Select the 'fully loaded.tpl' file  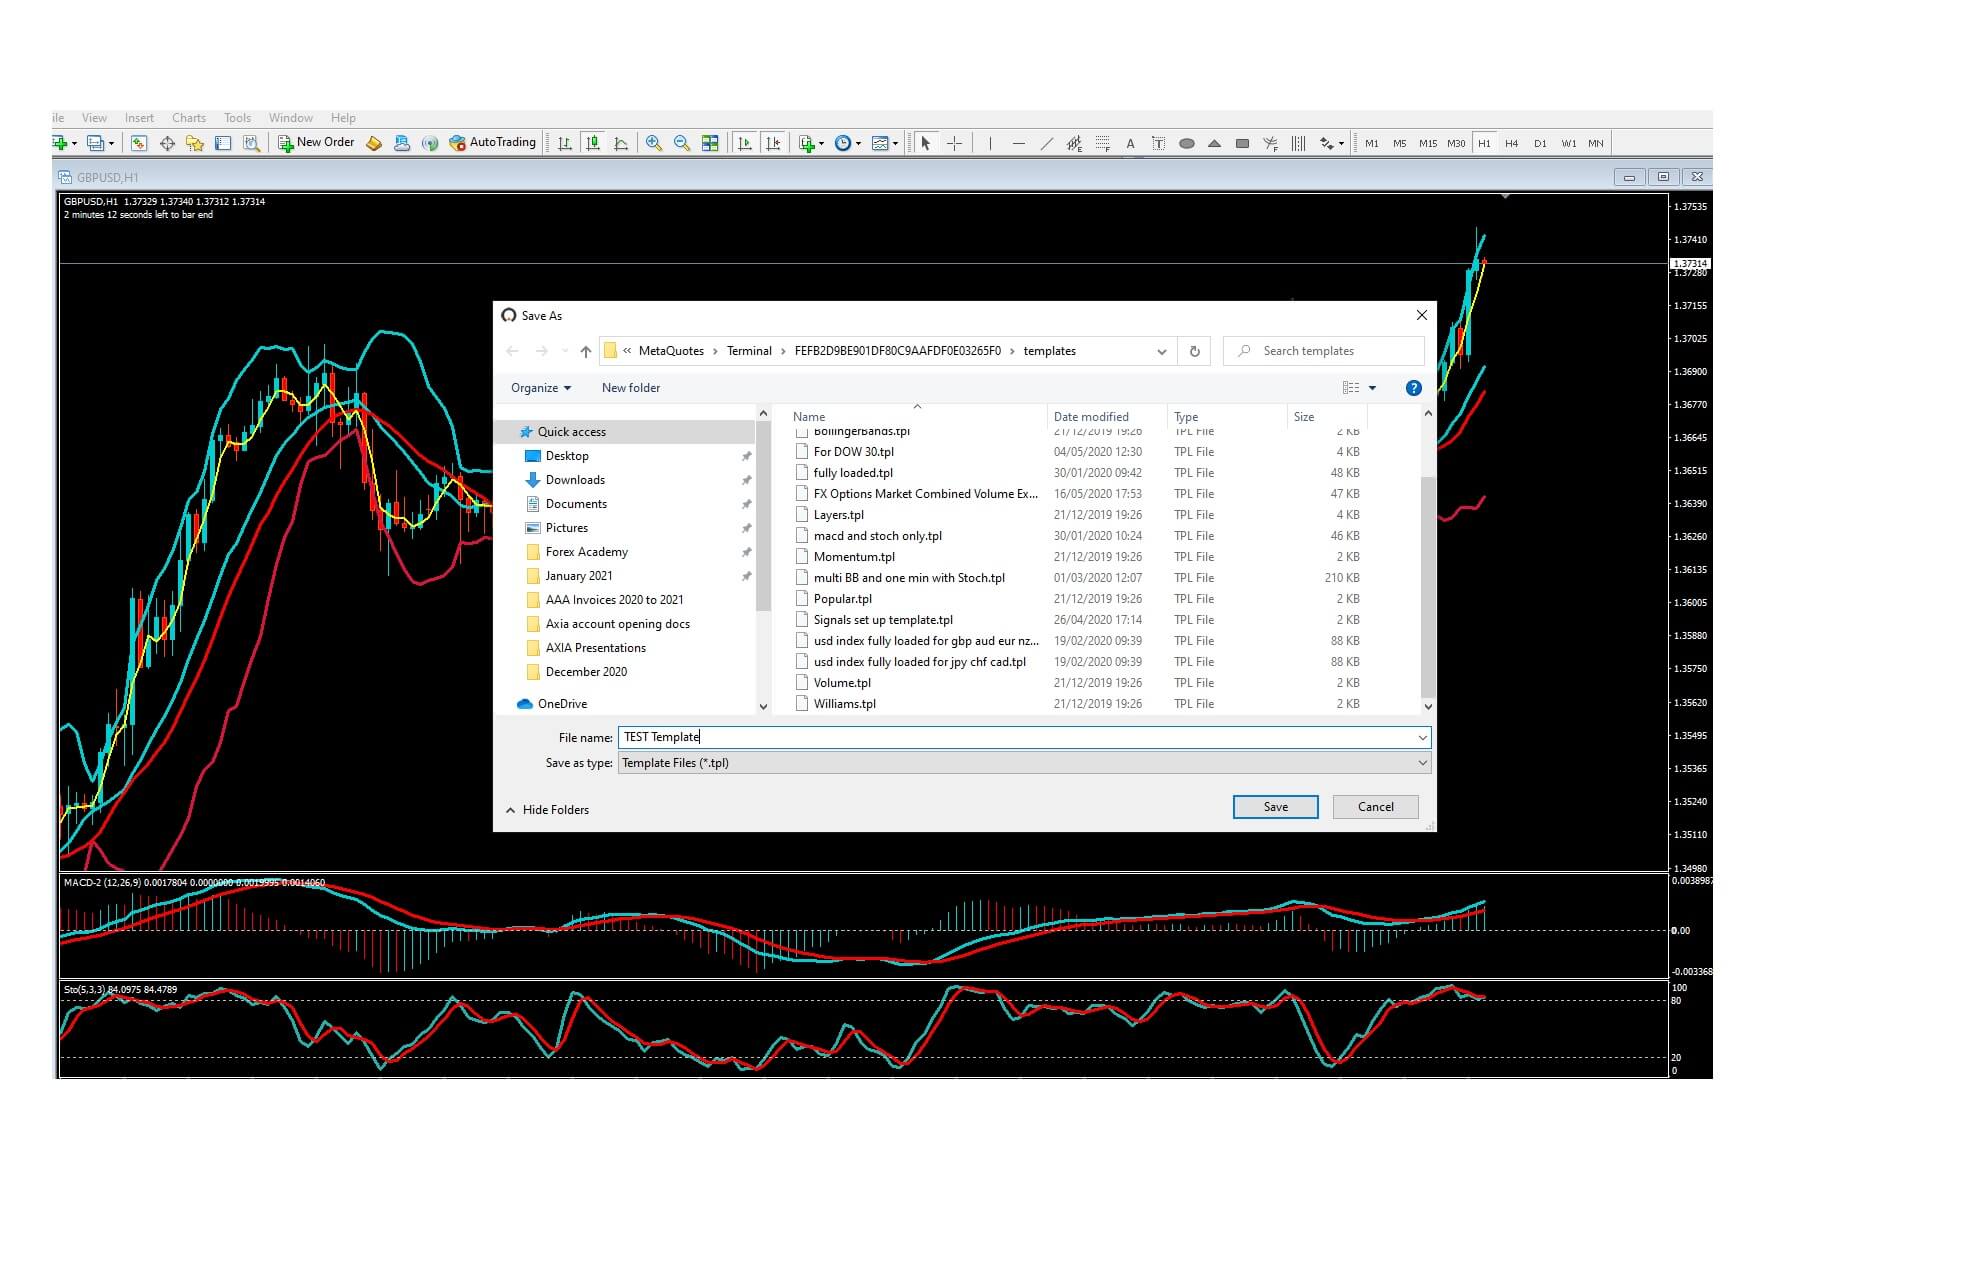(x=853, y=473)
